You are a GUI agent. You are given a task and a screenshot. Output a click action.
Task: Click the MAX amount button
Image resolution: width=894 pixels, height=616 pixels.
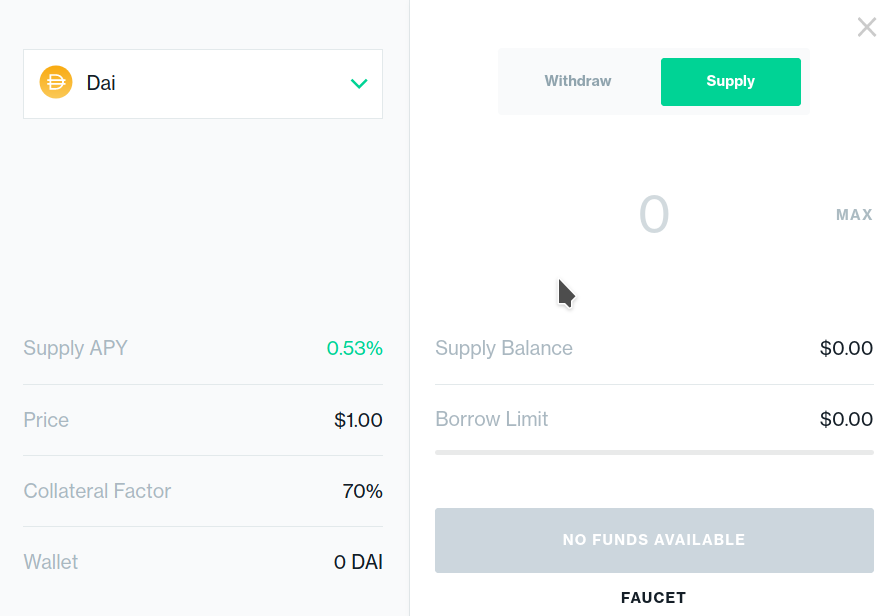(854, 214)
